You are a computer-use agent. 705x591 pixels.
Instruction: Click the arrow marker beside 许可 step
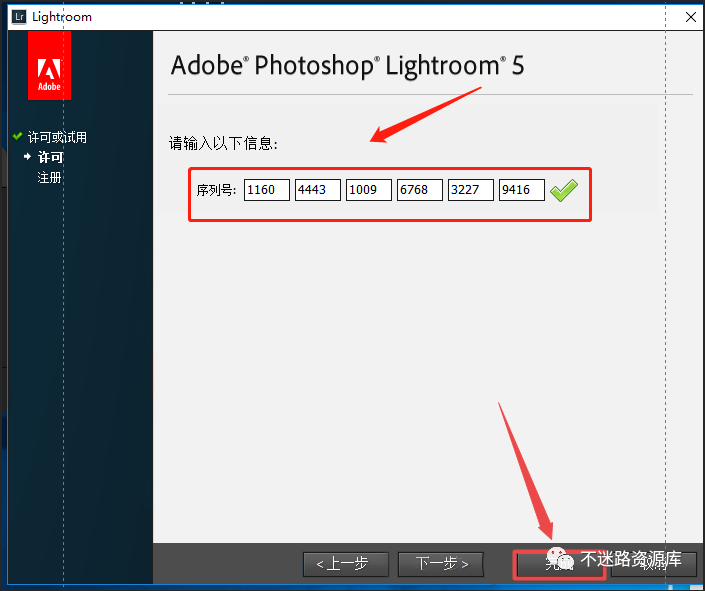tap(27, 157)
